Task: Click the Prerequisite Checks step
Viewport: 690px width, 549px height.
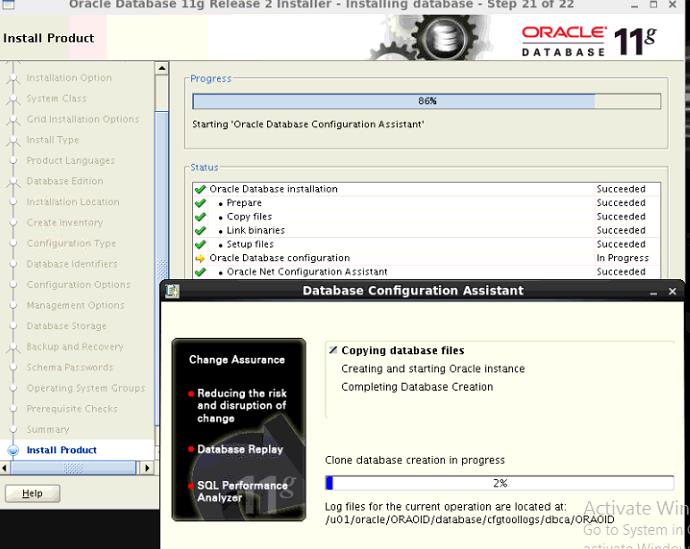Action: pos(72,409)
